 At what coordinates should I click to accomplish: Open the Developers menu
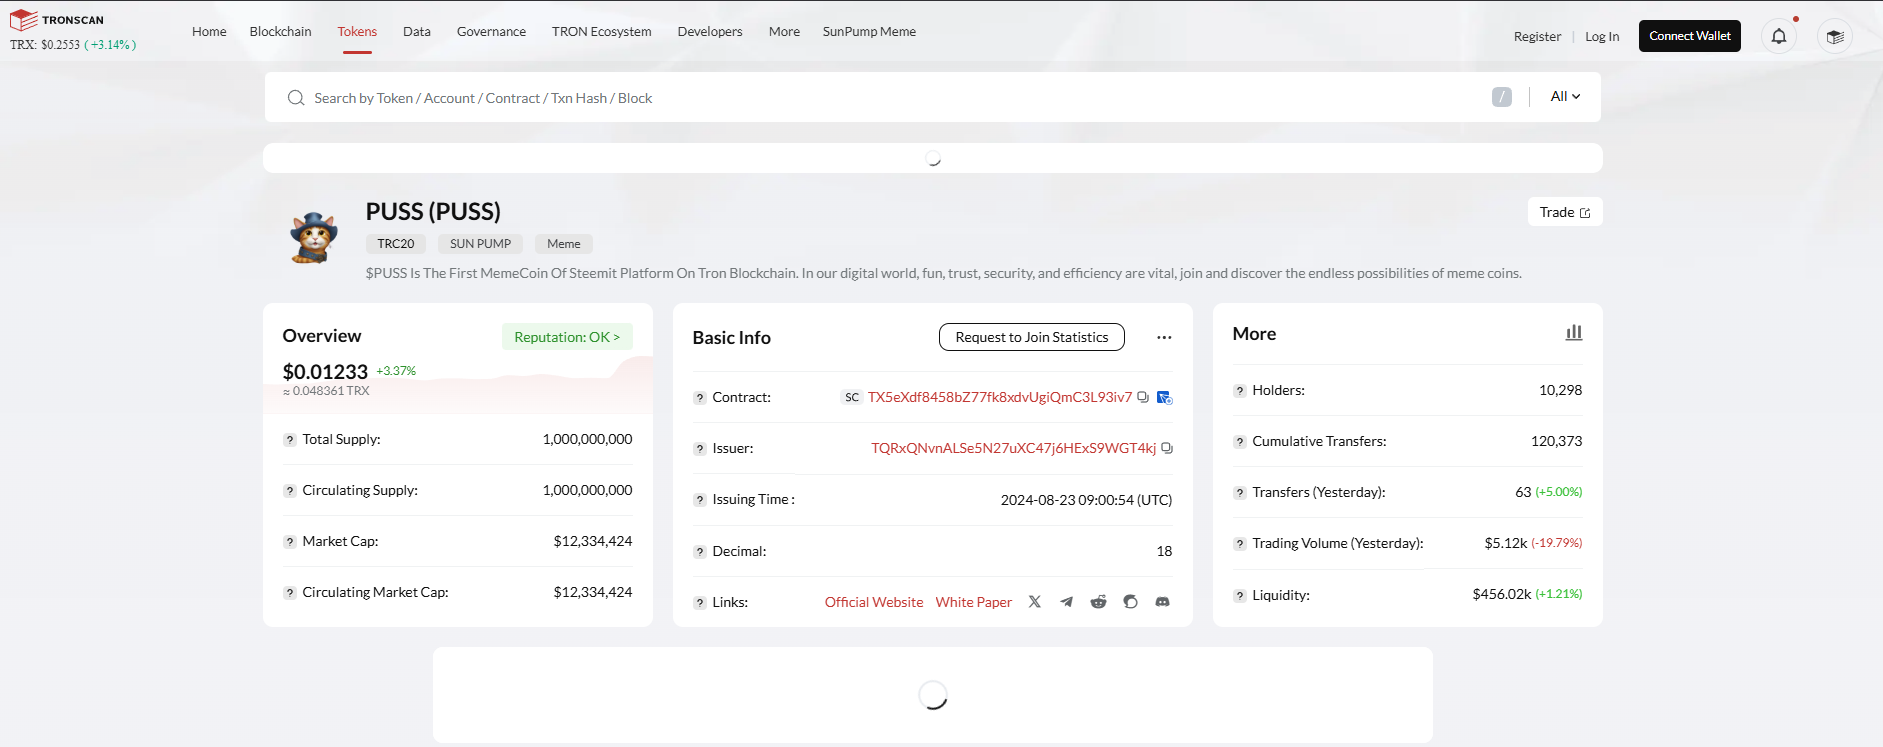(x=710, y=31)
